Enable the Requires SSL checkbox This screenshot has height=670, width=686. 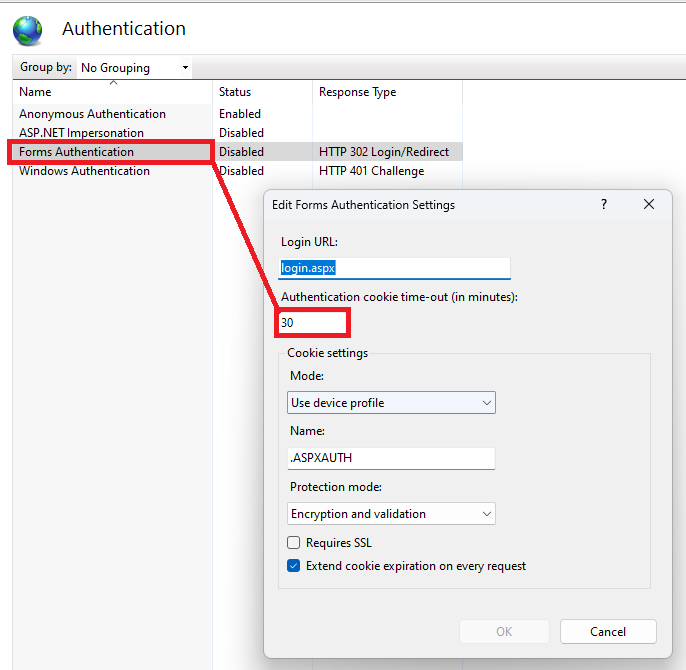tap(294, 543)
